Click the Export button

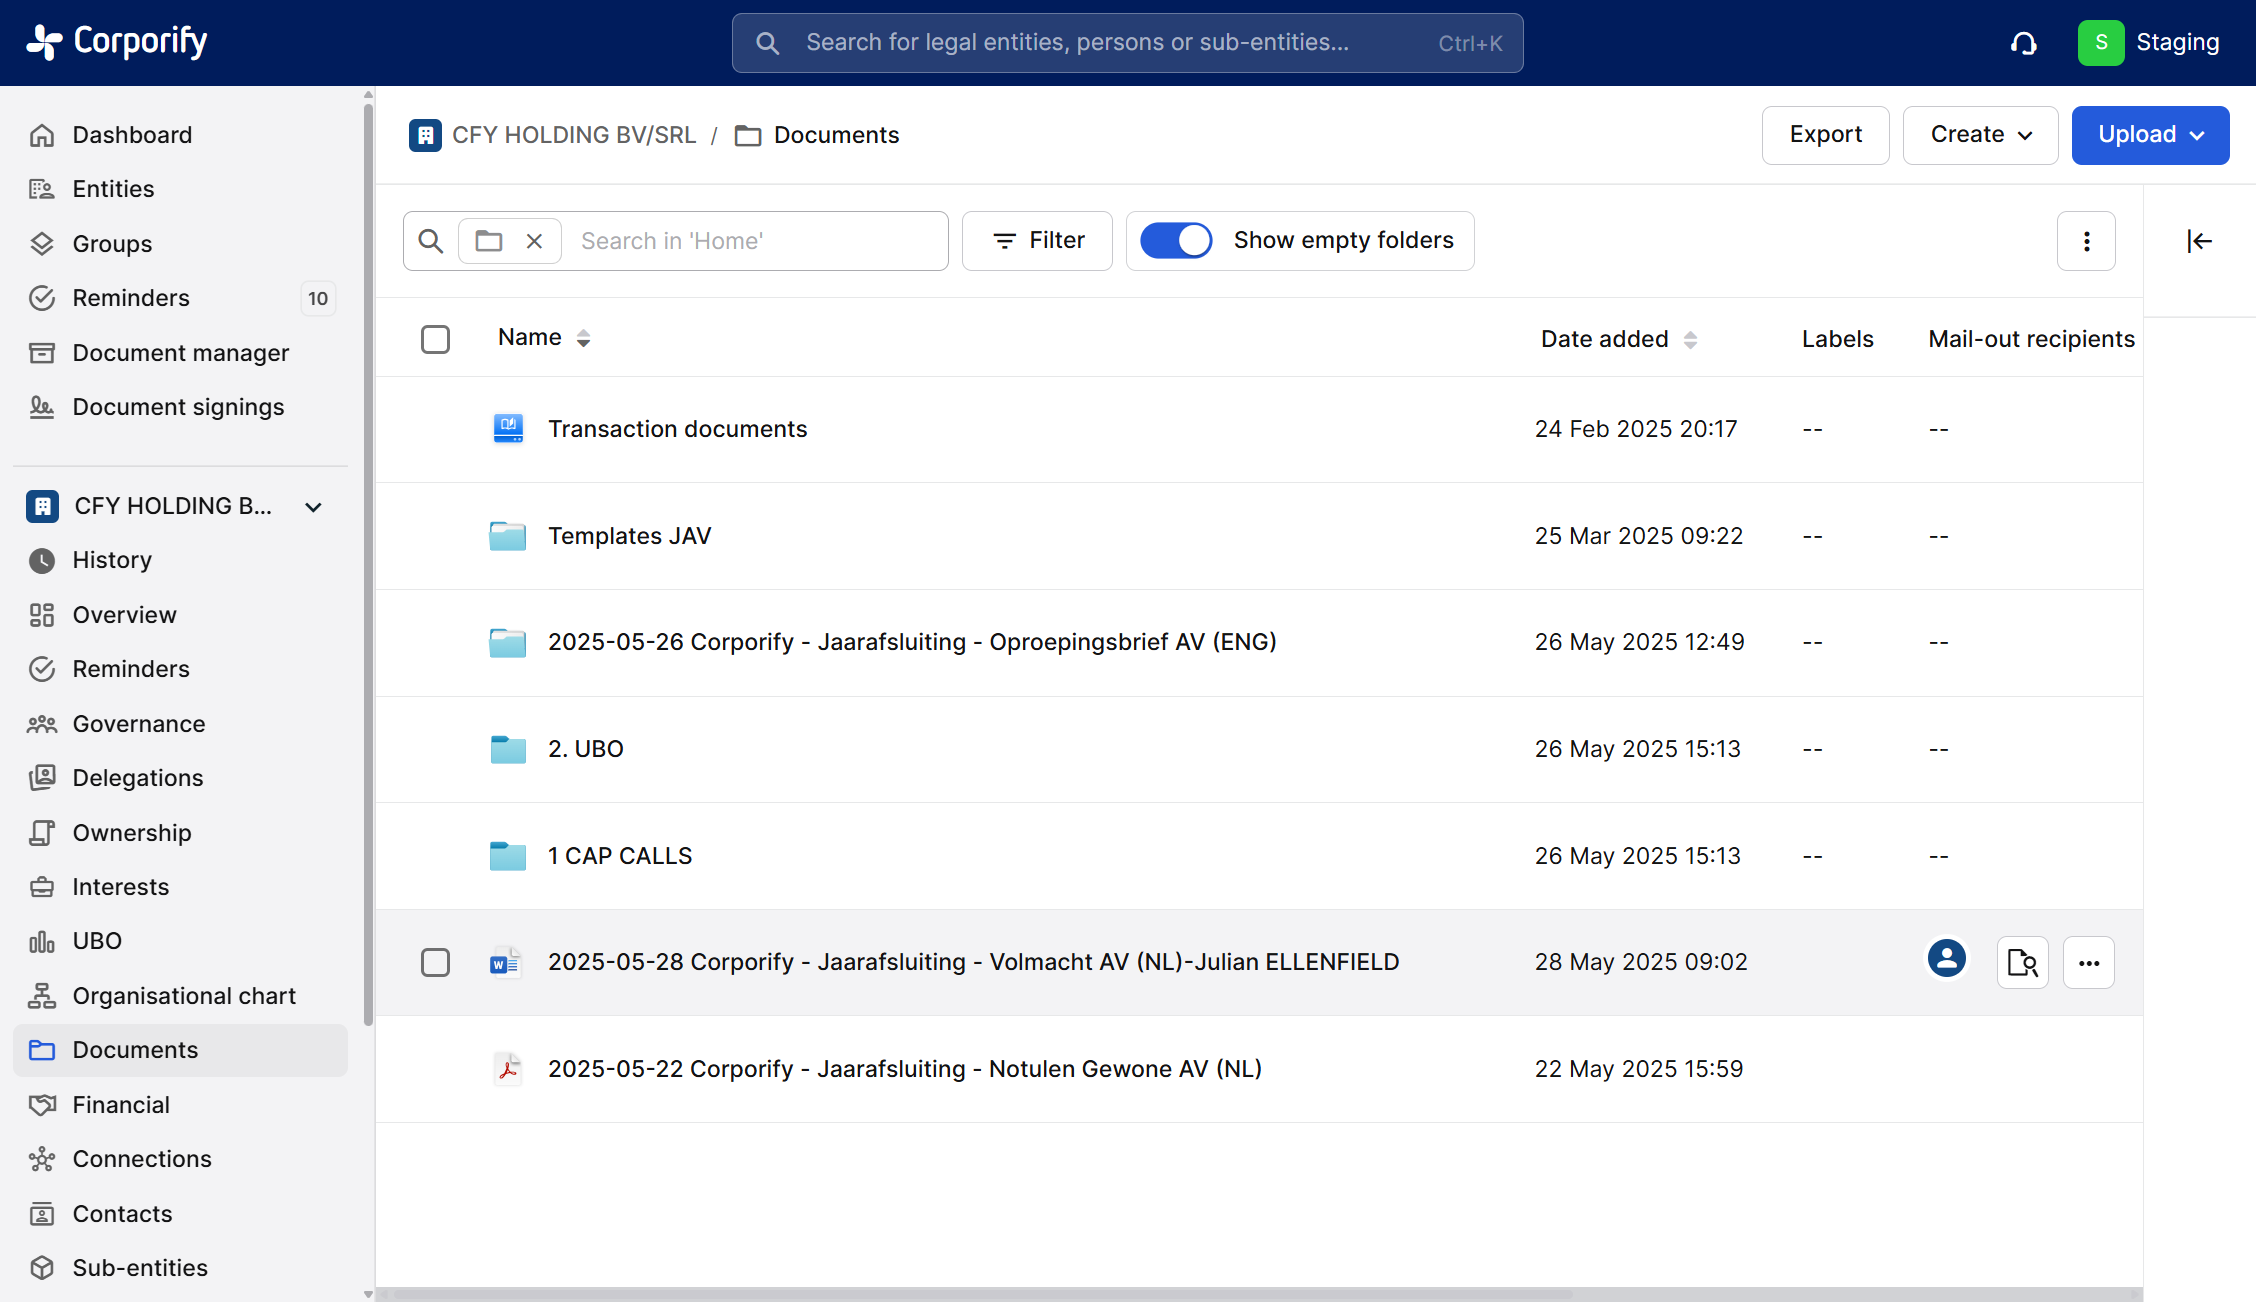pyautogui.click(x=1825, y=135)
